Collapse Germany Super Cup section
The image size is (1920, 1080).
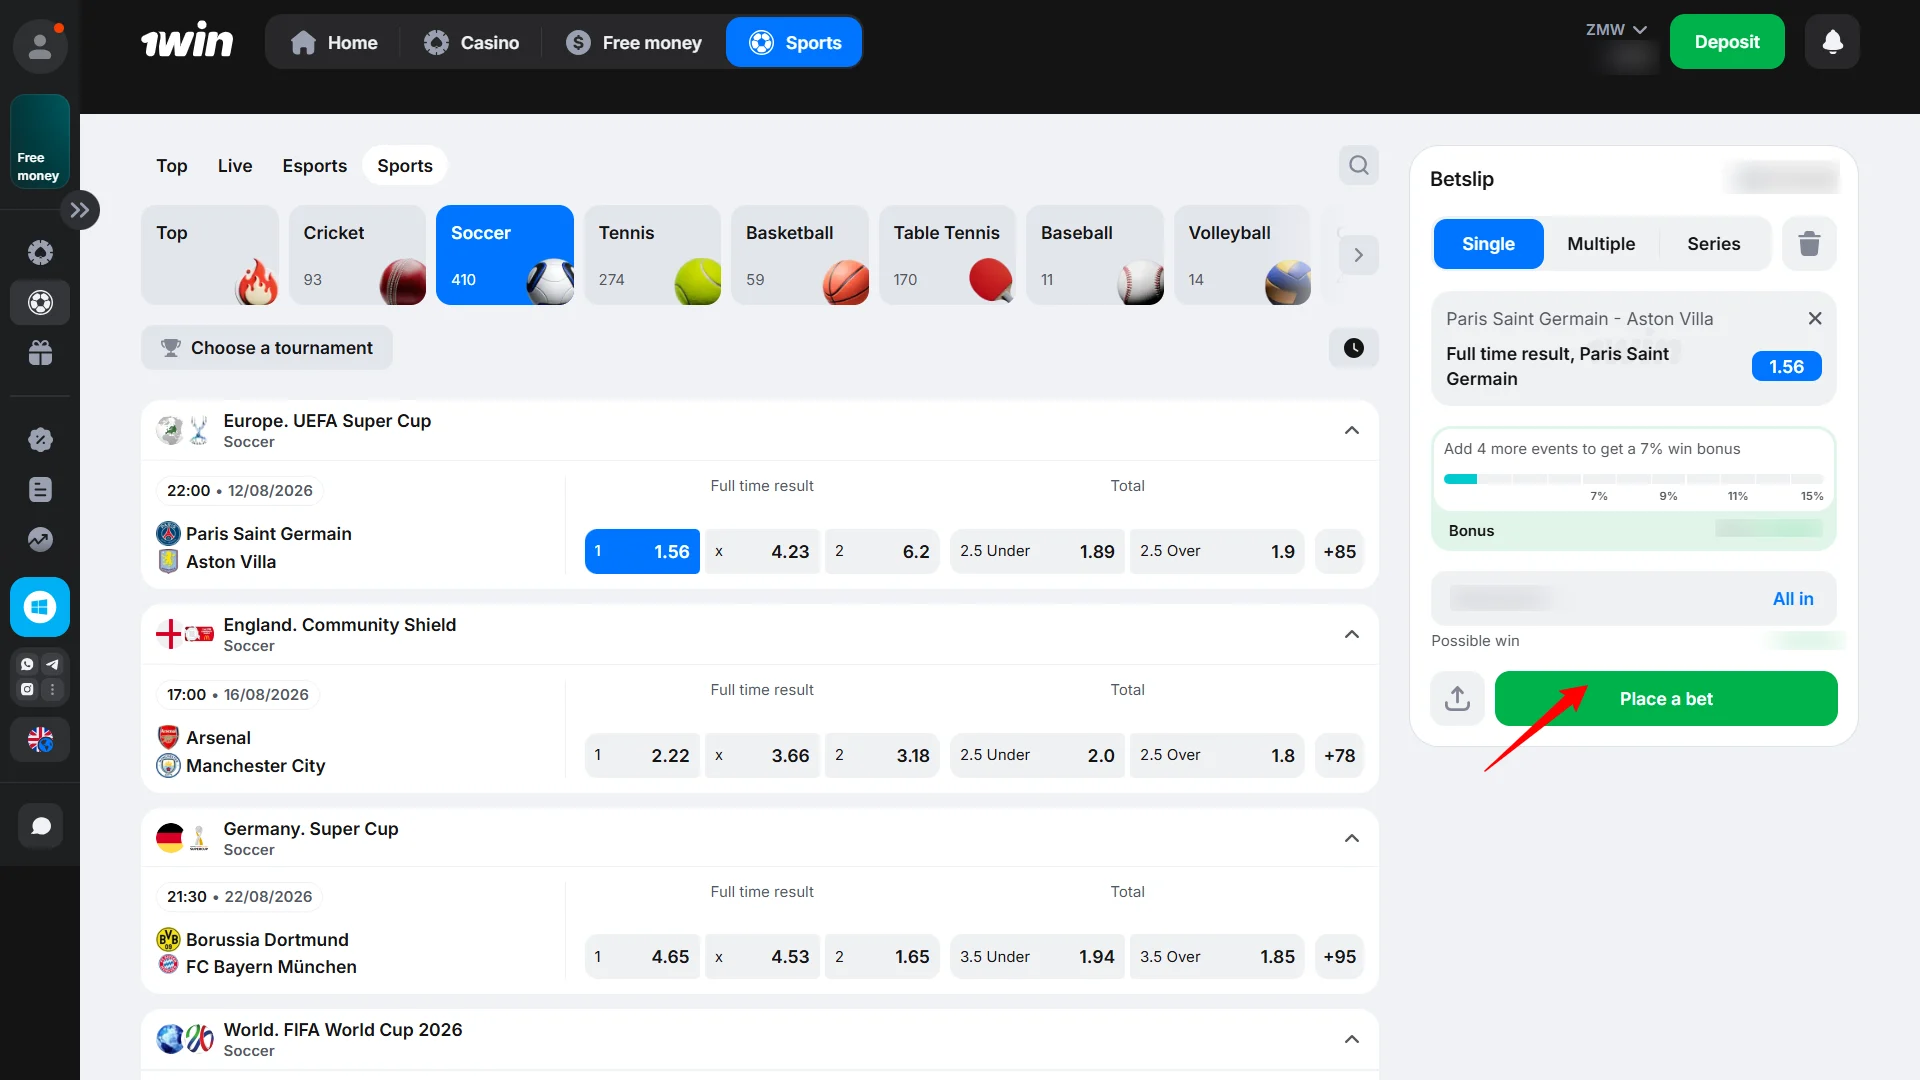[1351, 838]
